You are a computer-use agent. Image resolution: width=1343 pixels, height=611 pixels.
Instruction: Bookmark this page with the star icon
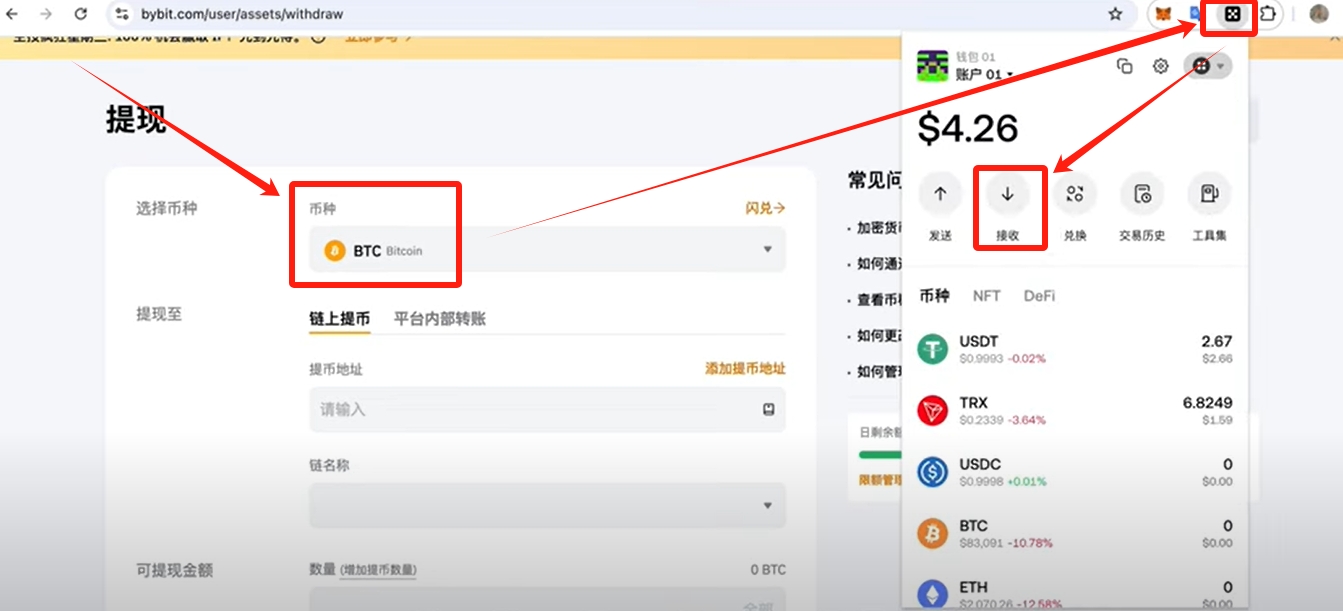coord(1115,14)
